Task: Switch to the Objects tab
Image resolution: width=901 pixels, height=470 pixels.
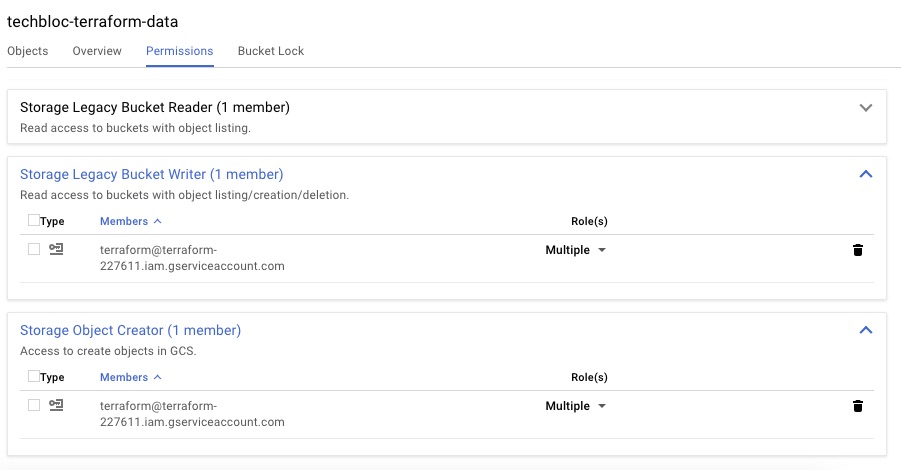Action: point(27,51)
